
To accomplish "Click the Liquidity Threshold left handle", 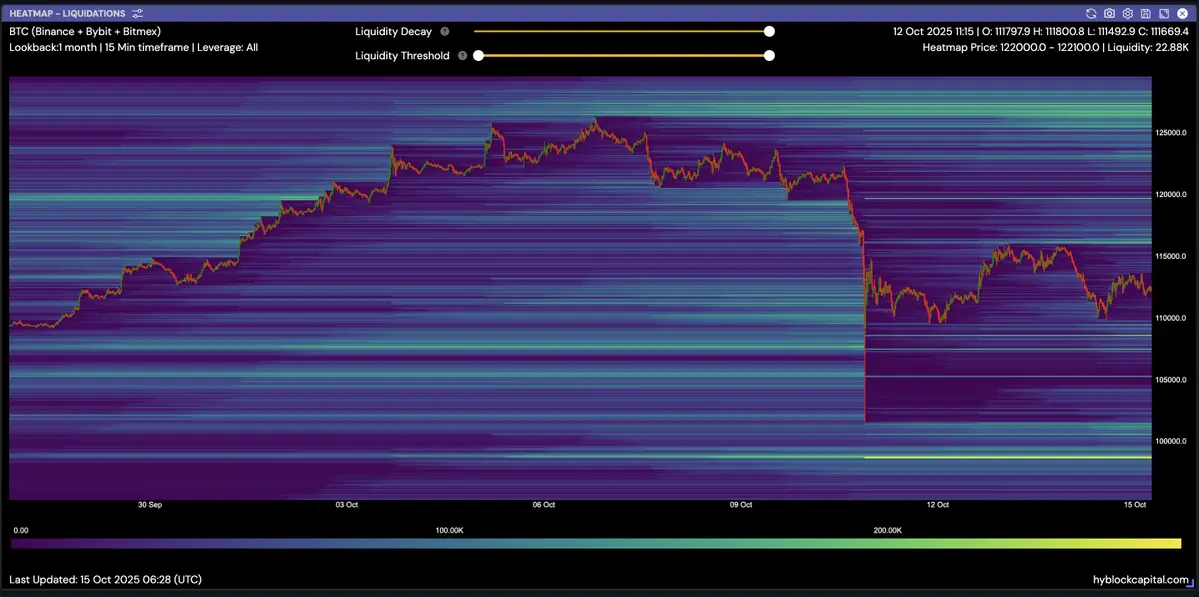I will click(x=479, y=55).
